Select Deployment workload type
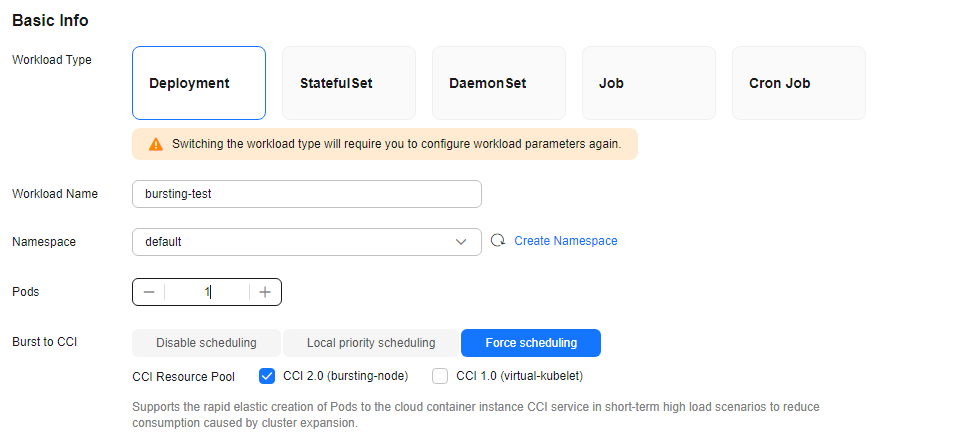 click(x=199, y=83)
